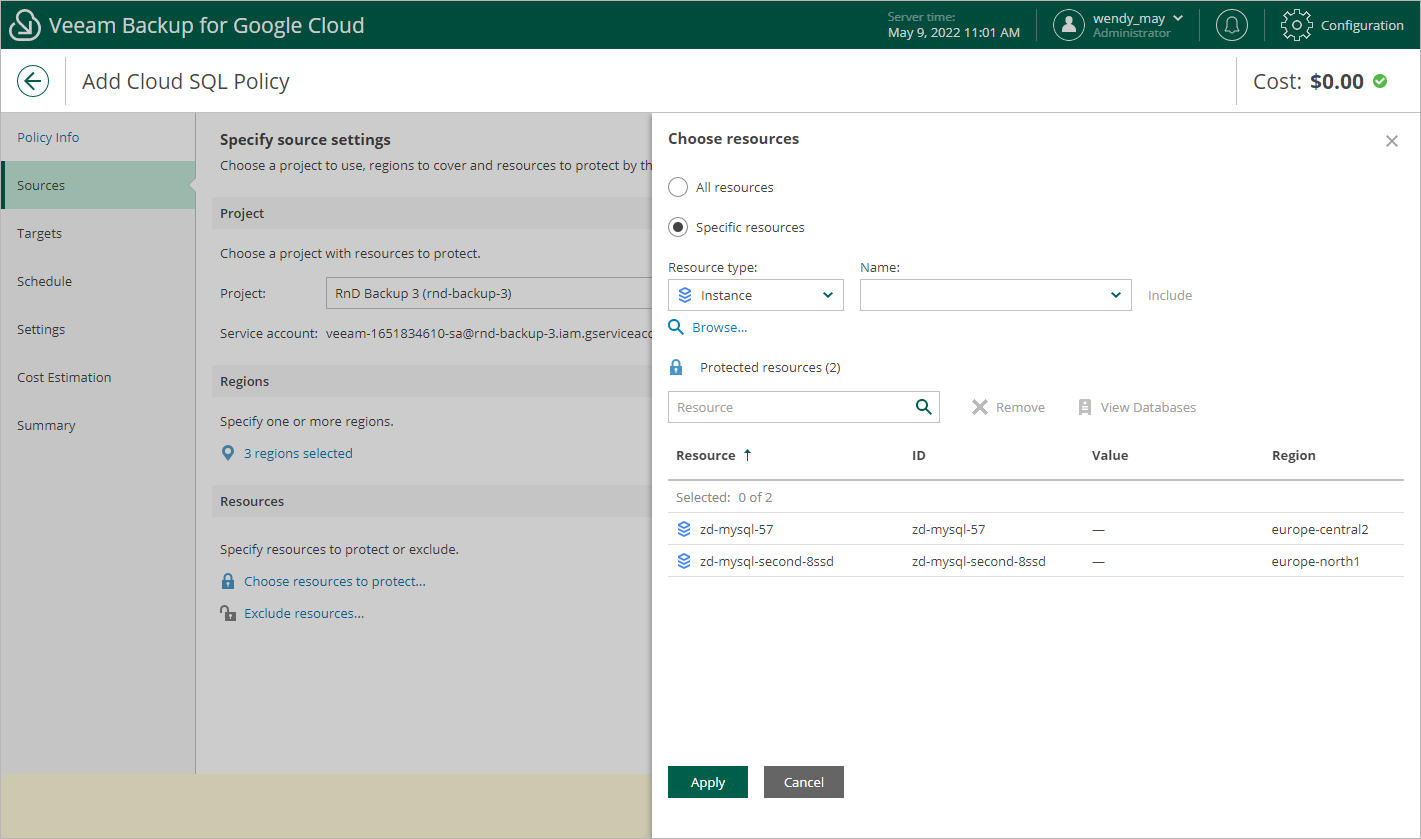The width and height of the screenshot is (1421, 839).
Task: Click the Include link
Action: coord(1170,295)
